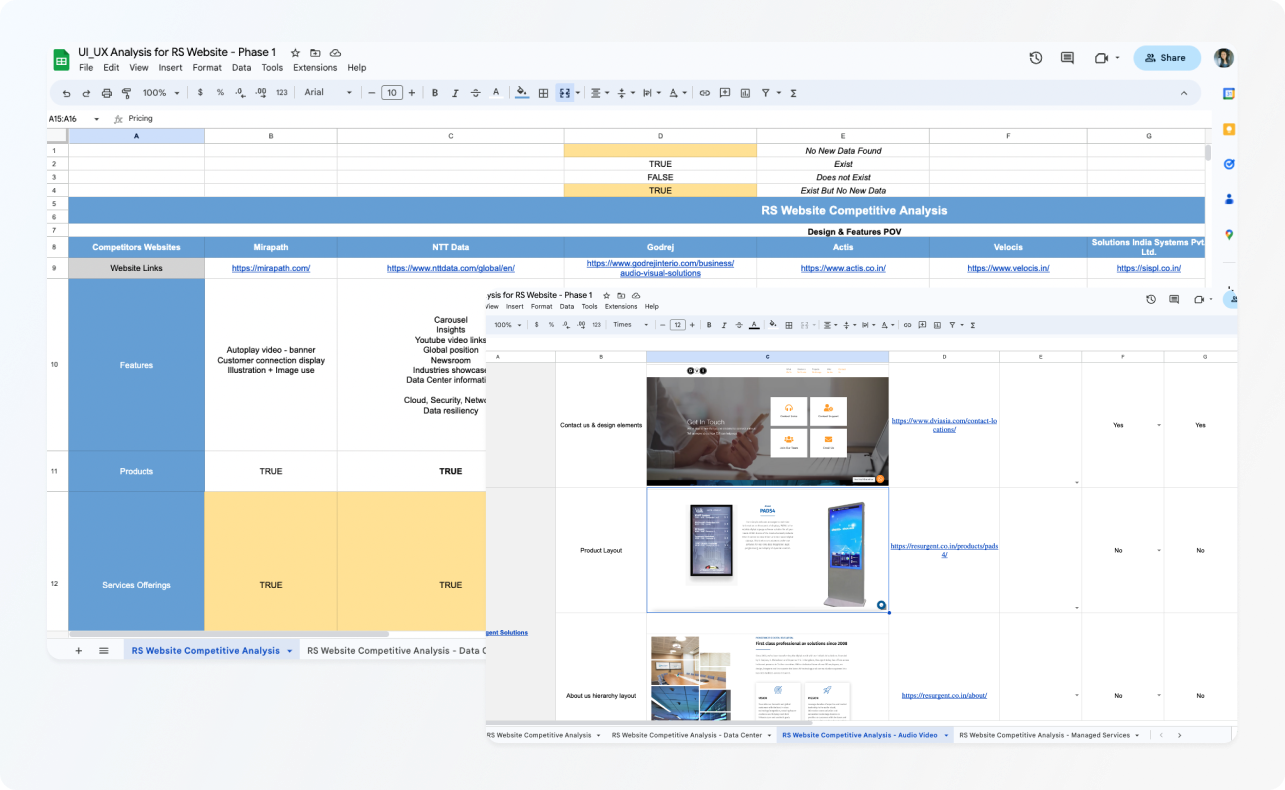
Task: Open text color in back window toolbar
Action: pyautogui.click(x=495, y=93)
